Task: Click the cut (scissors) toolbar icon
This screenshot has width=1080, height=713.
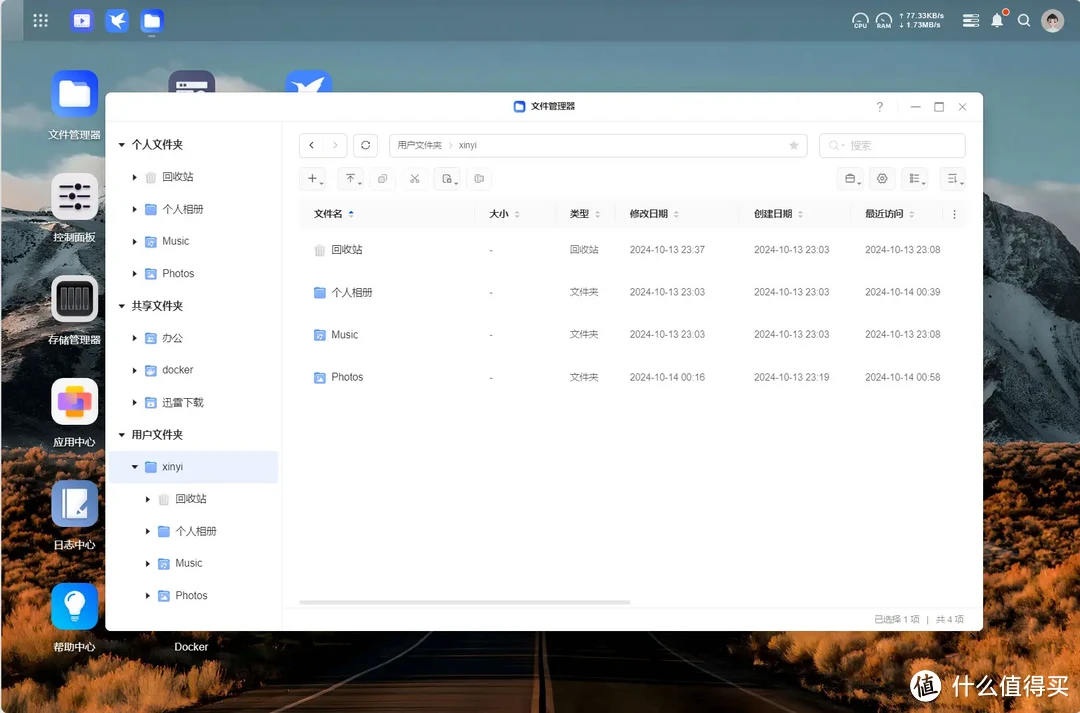Action: click(x=414, y=179)
